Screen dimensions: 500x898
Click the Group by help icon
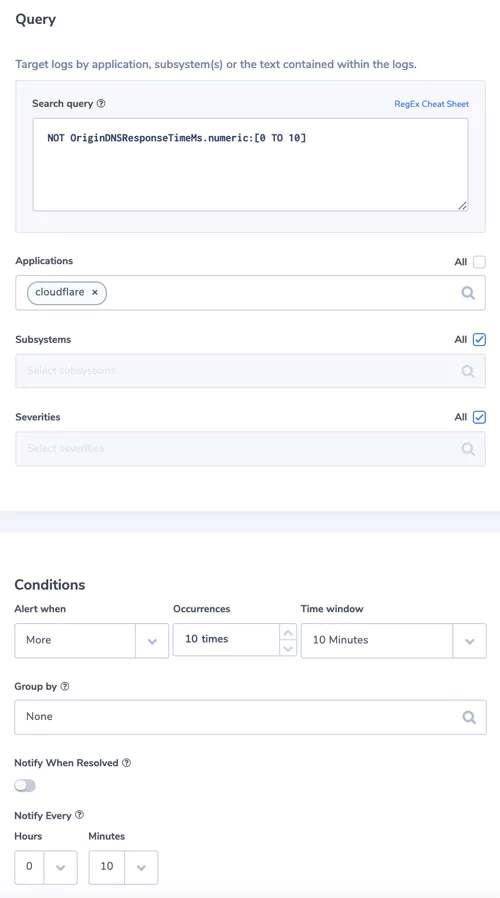pyautogui.click(x=65, y=686)
